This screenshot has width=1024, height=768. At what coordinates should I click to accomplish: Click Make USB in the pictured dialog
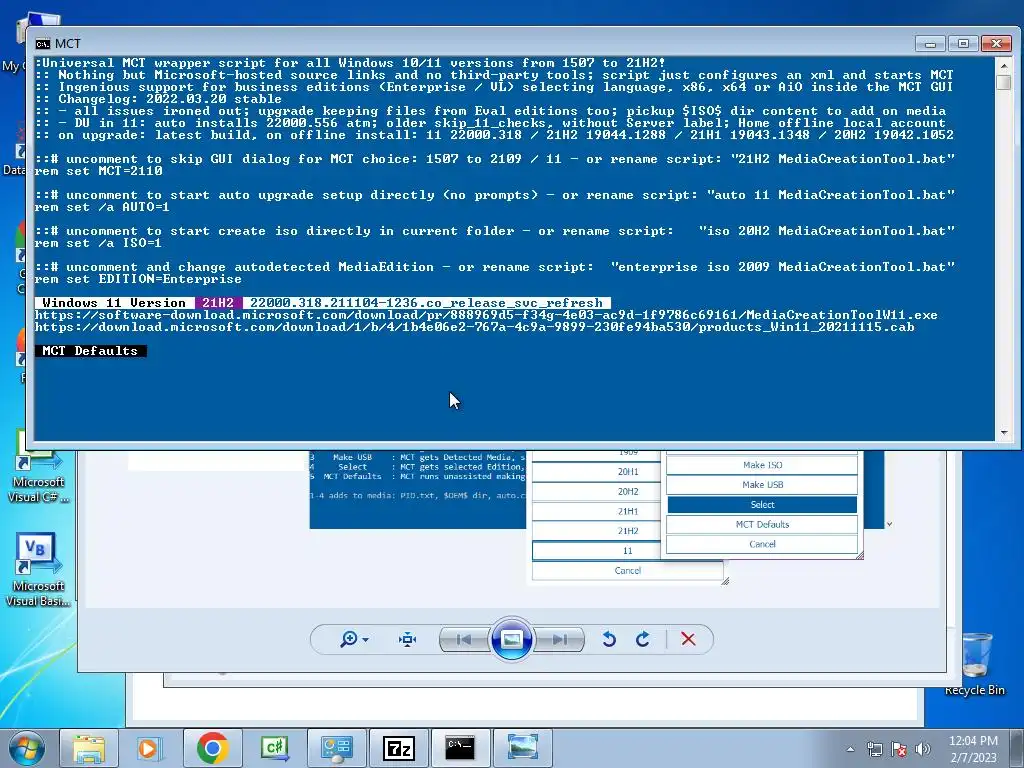(762, 485)
